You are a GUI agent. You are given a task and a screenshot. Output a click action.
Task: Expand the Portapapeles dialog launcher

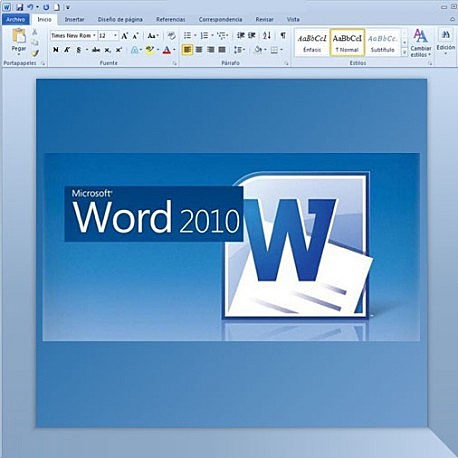click(43, 63)
